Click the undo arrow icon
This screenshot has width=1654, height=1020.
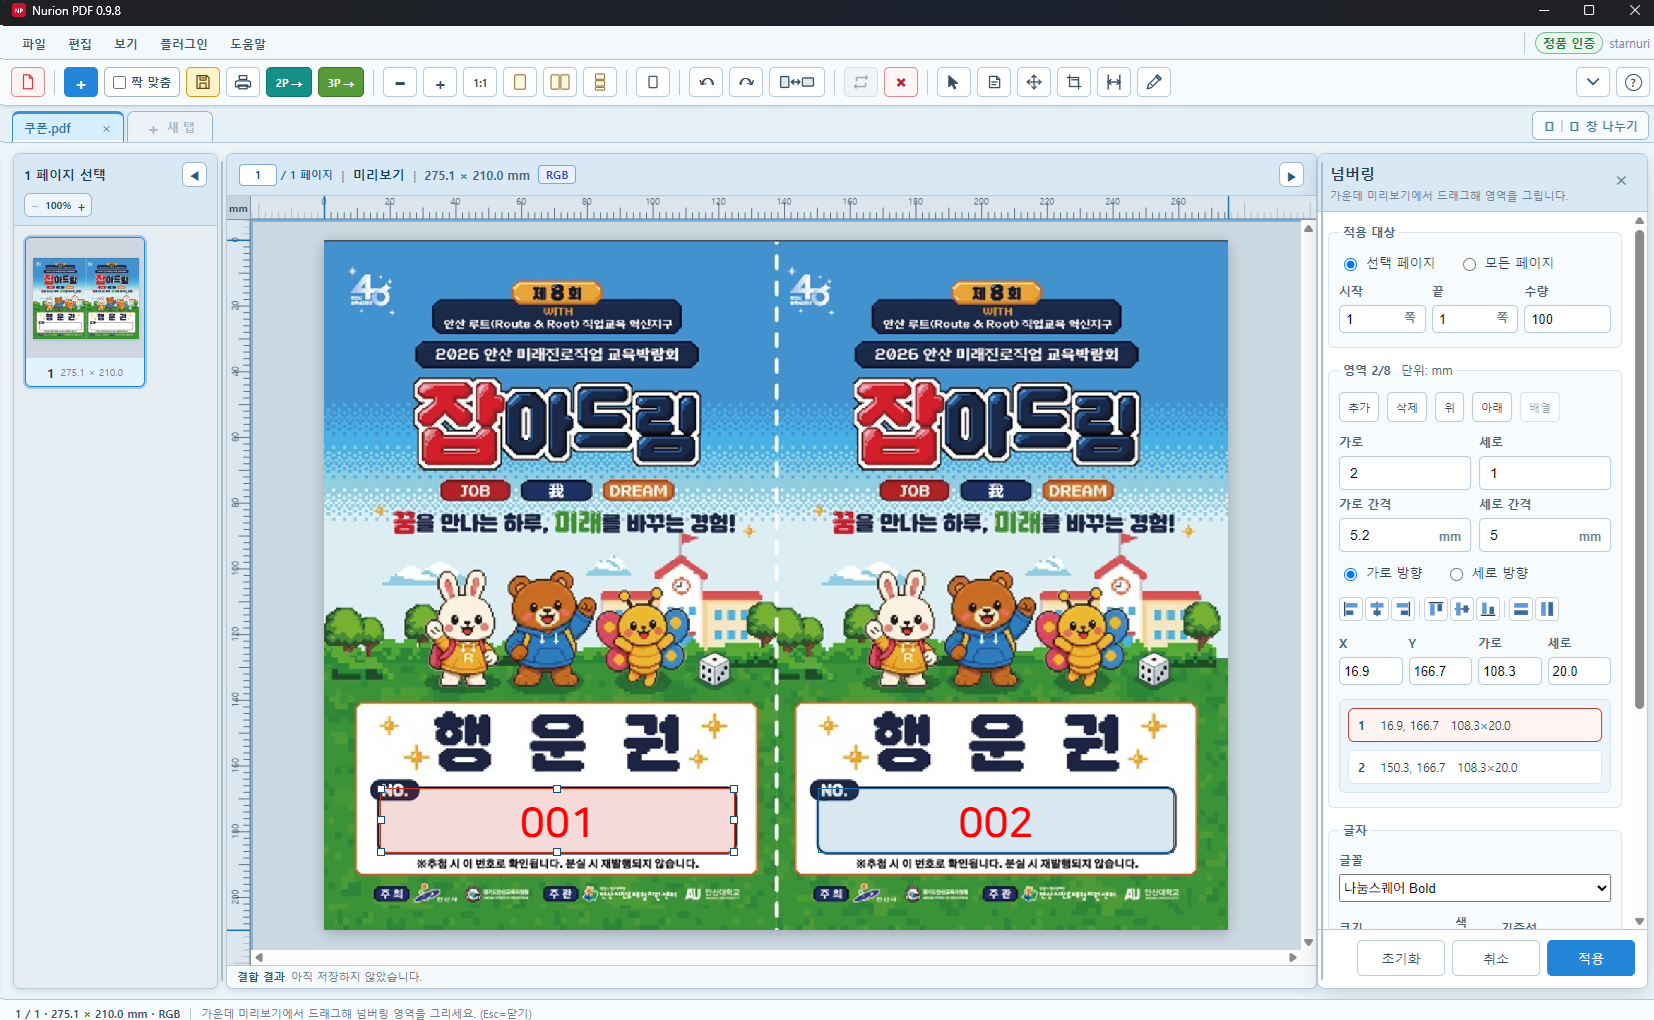pyautogui.click(x=706, y=82)
